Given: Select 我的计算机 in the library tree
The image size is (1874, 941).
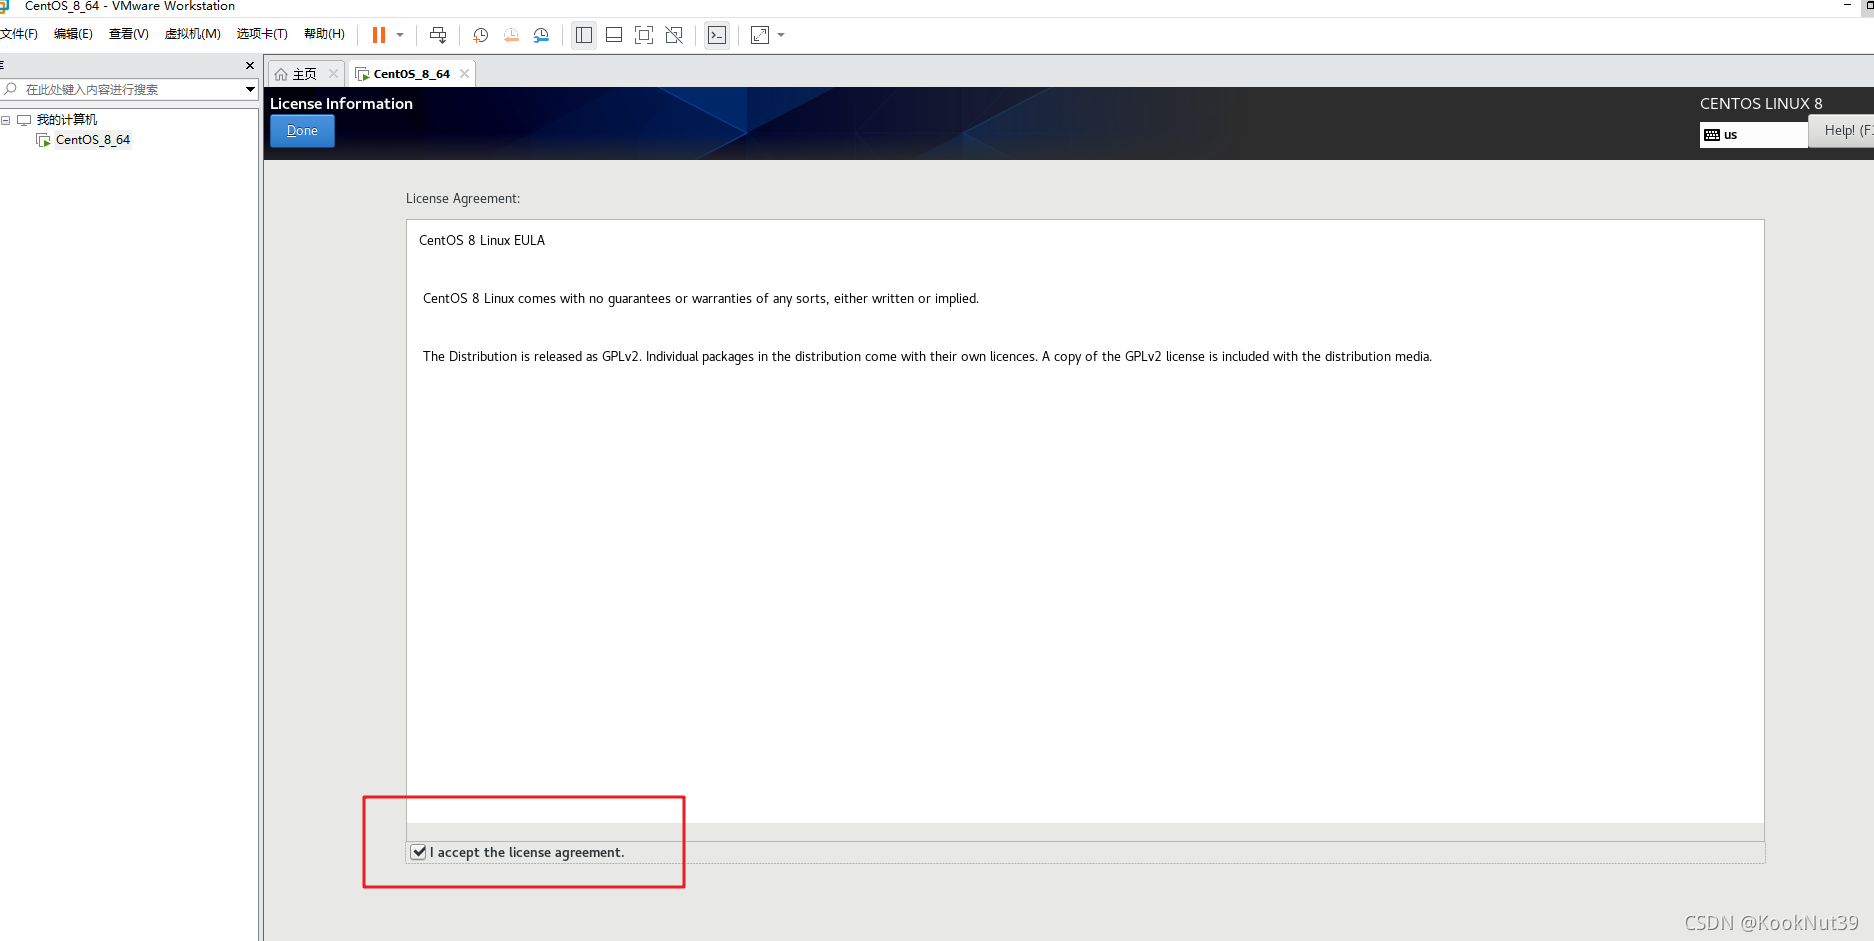Looking at the screenshot, I should [x=66, y=120].
